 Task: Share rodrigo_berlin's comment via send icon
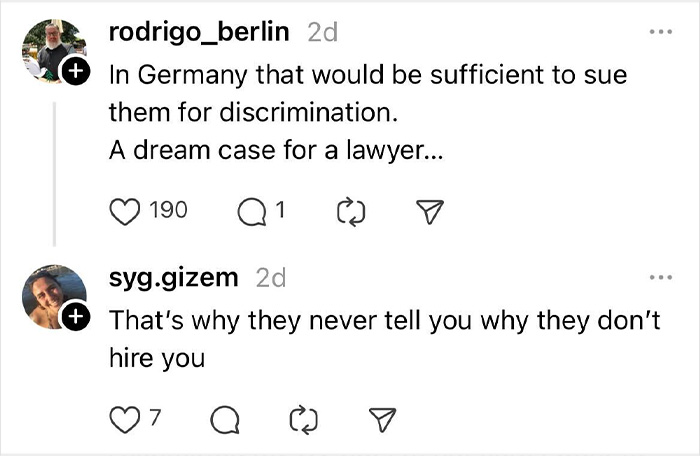[430, 212]
